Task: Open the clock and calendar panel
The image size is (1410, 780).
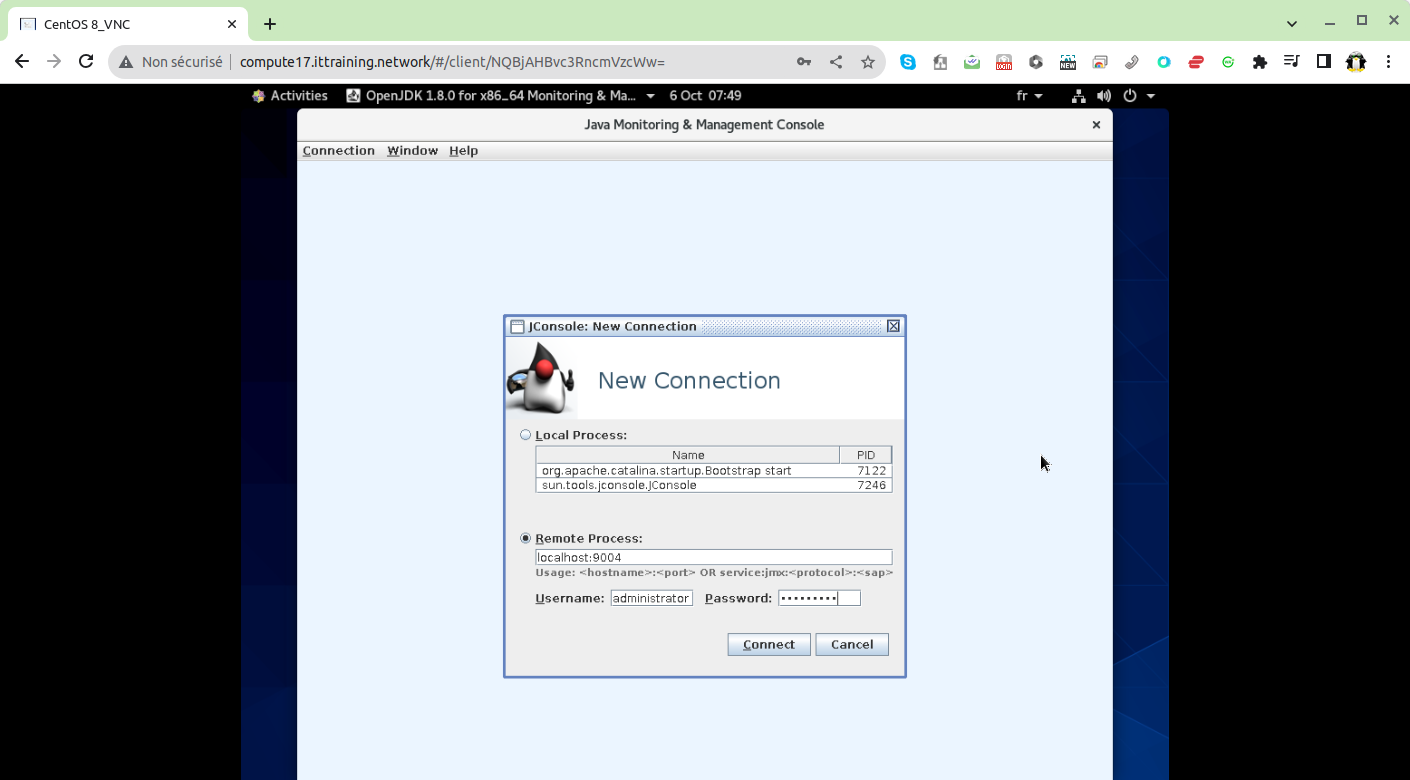Action: click(x=705, y=96)
